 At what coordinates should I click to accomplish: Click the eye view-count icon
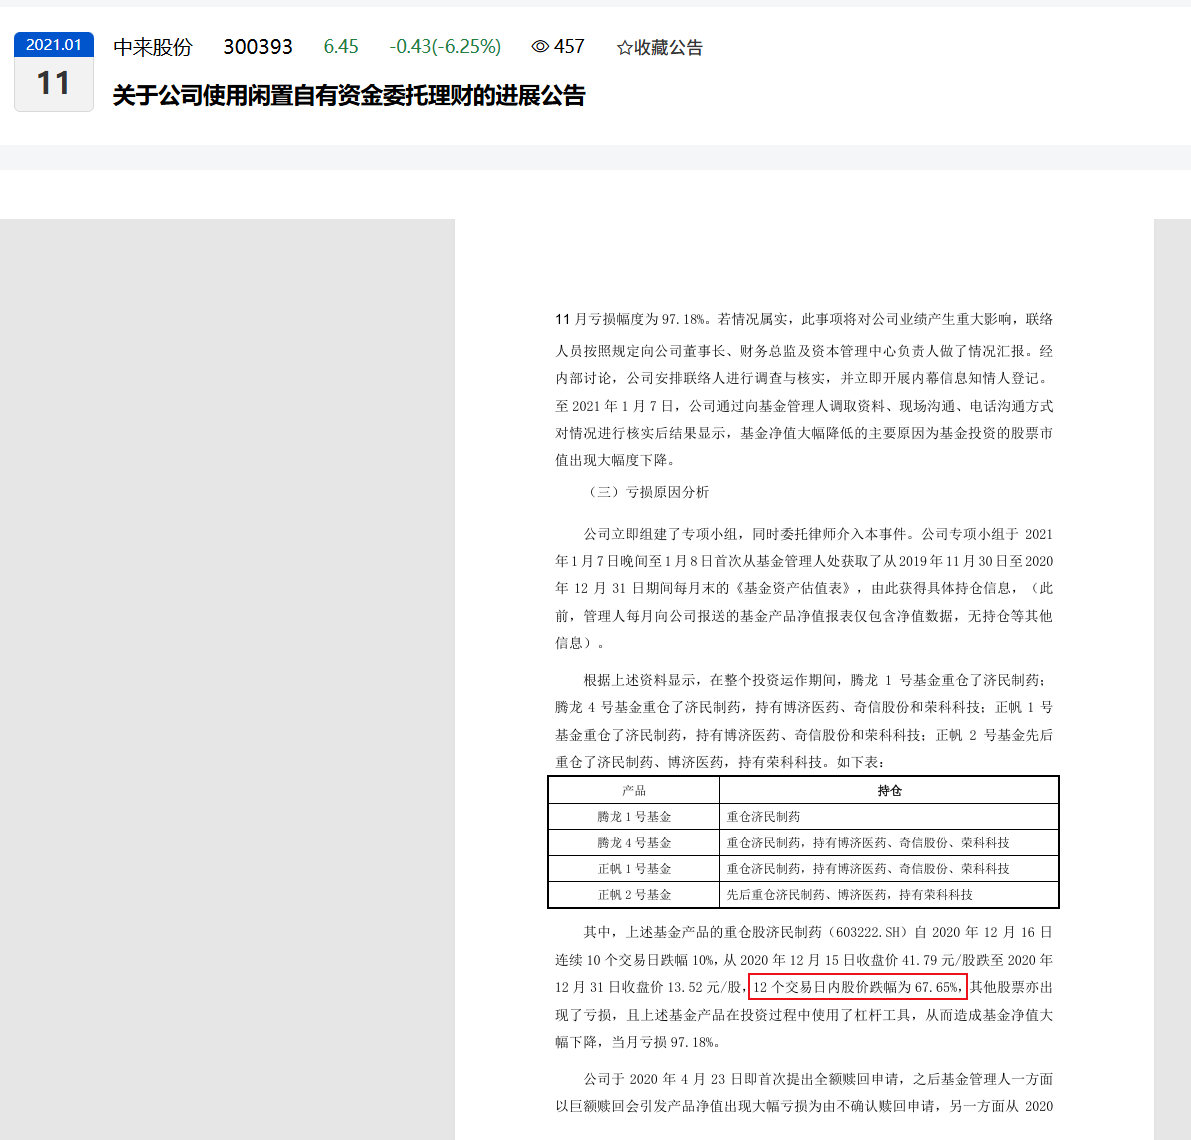pyautogui.click(x=540, y=46)
